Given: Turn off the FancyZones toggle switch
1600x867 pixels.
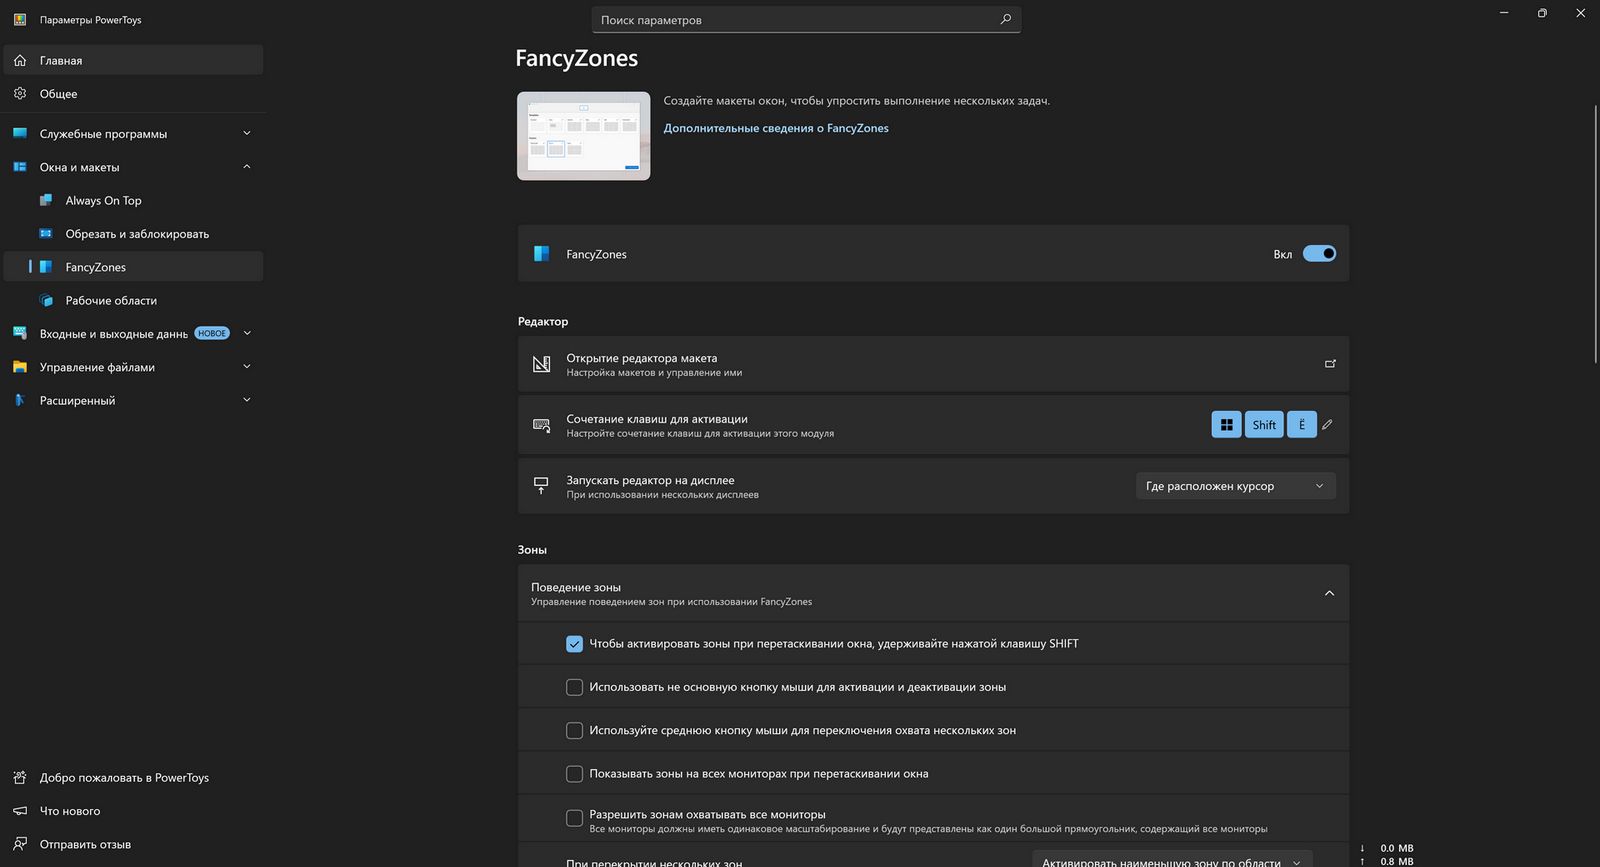Looking at the screenshot, I should click(x=1319, y=254).
